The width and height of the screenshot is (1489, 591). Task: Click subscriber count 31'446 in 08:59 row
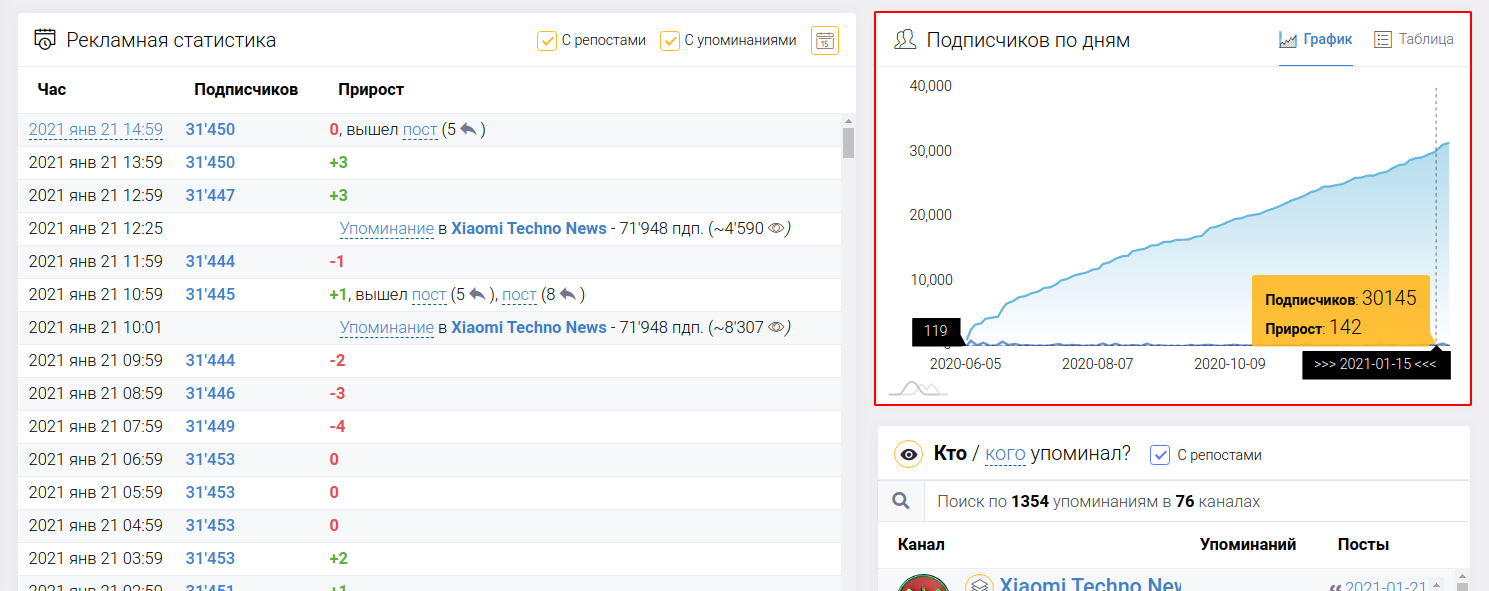(210, 393)
